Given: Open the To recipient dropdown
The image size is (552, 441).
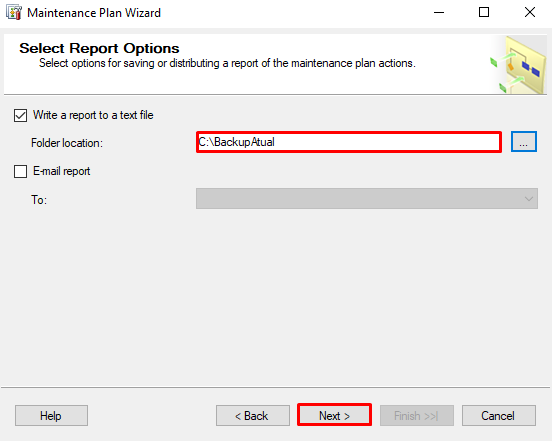Looking at the screenshot, I should (367, 199).
